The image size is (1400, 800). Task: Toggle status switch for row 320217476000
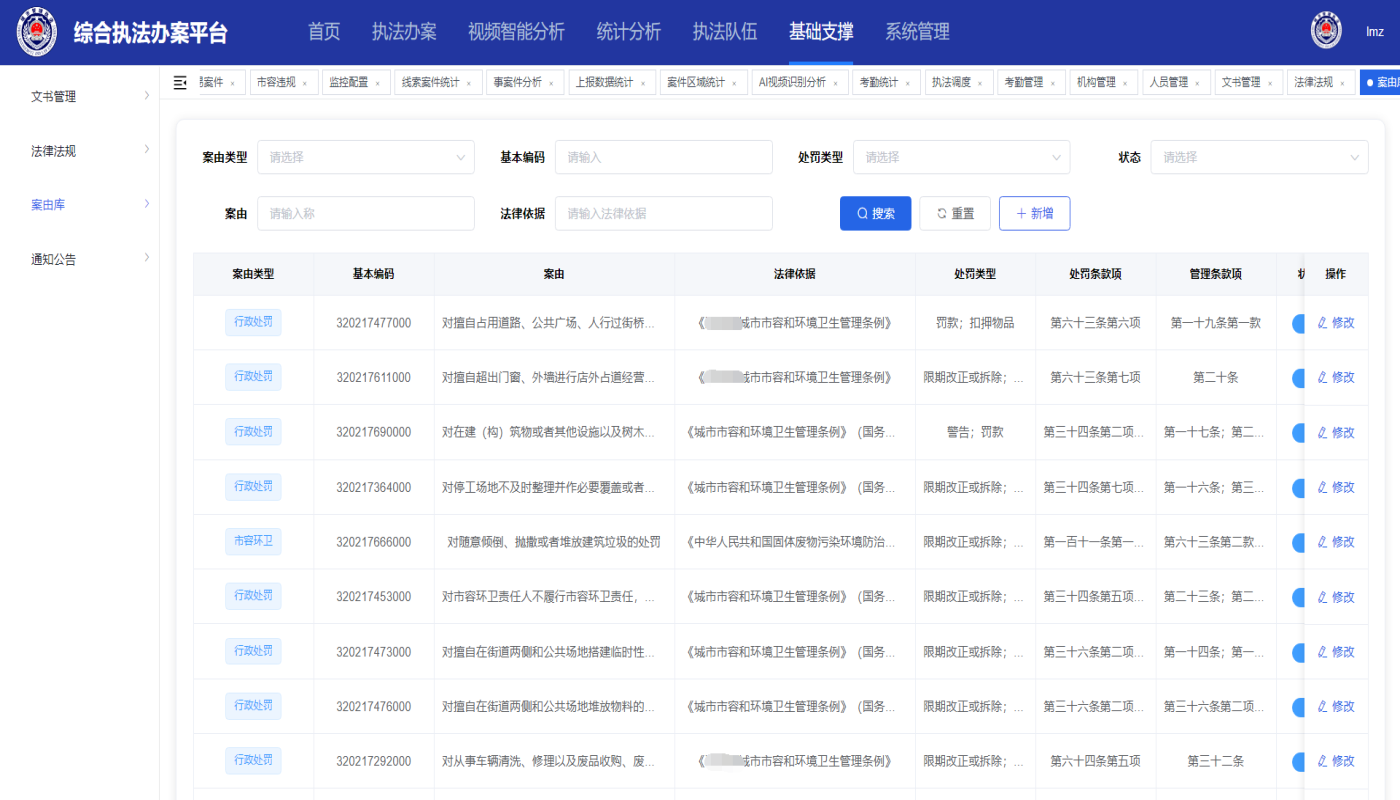(x=1298, y=707)
